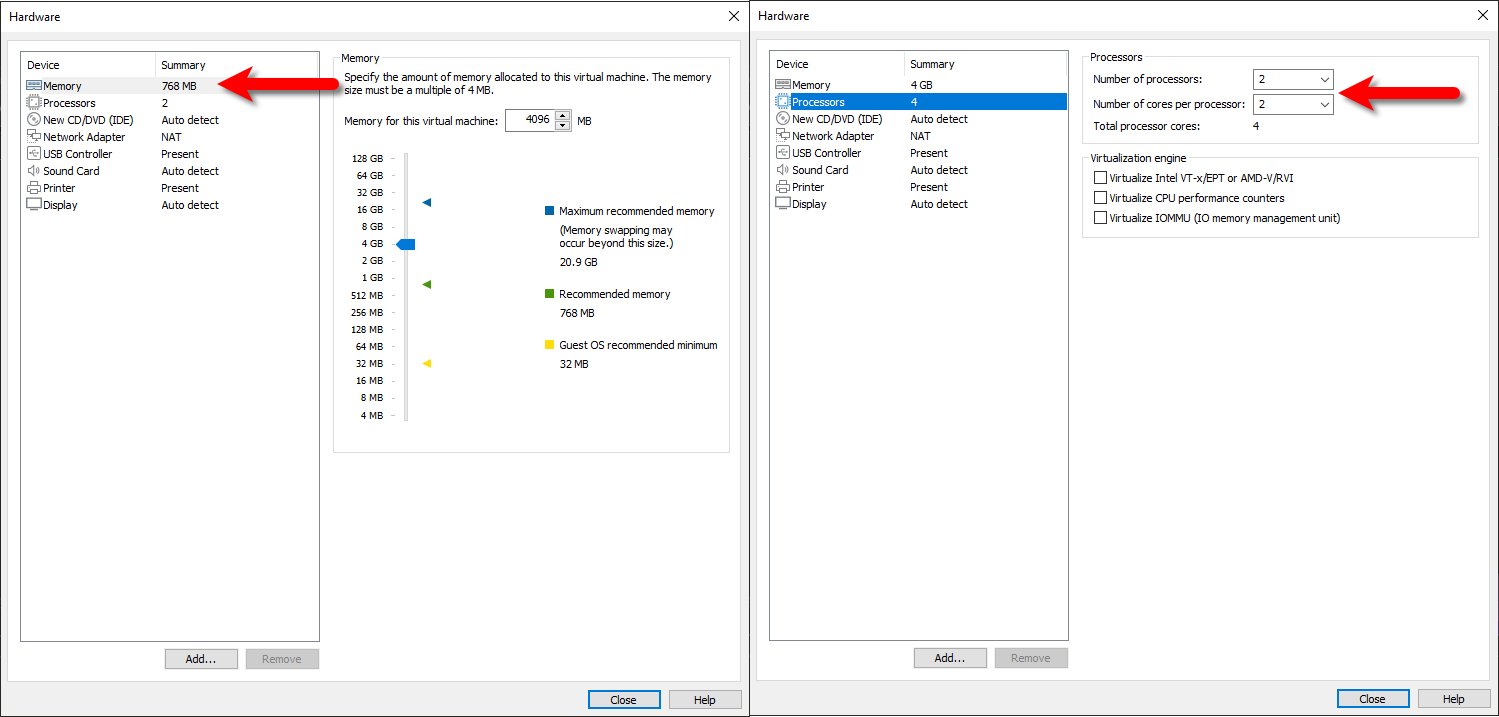
Task: Click Network Adapter icon in left window
Action: click(x=34, y=137)
